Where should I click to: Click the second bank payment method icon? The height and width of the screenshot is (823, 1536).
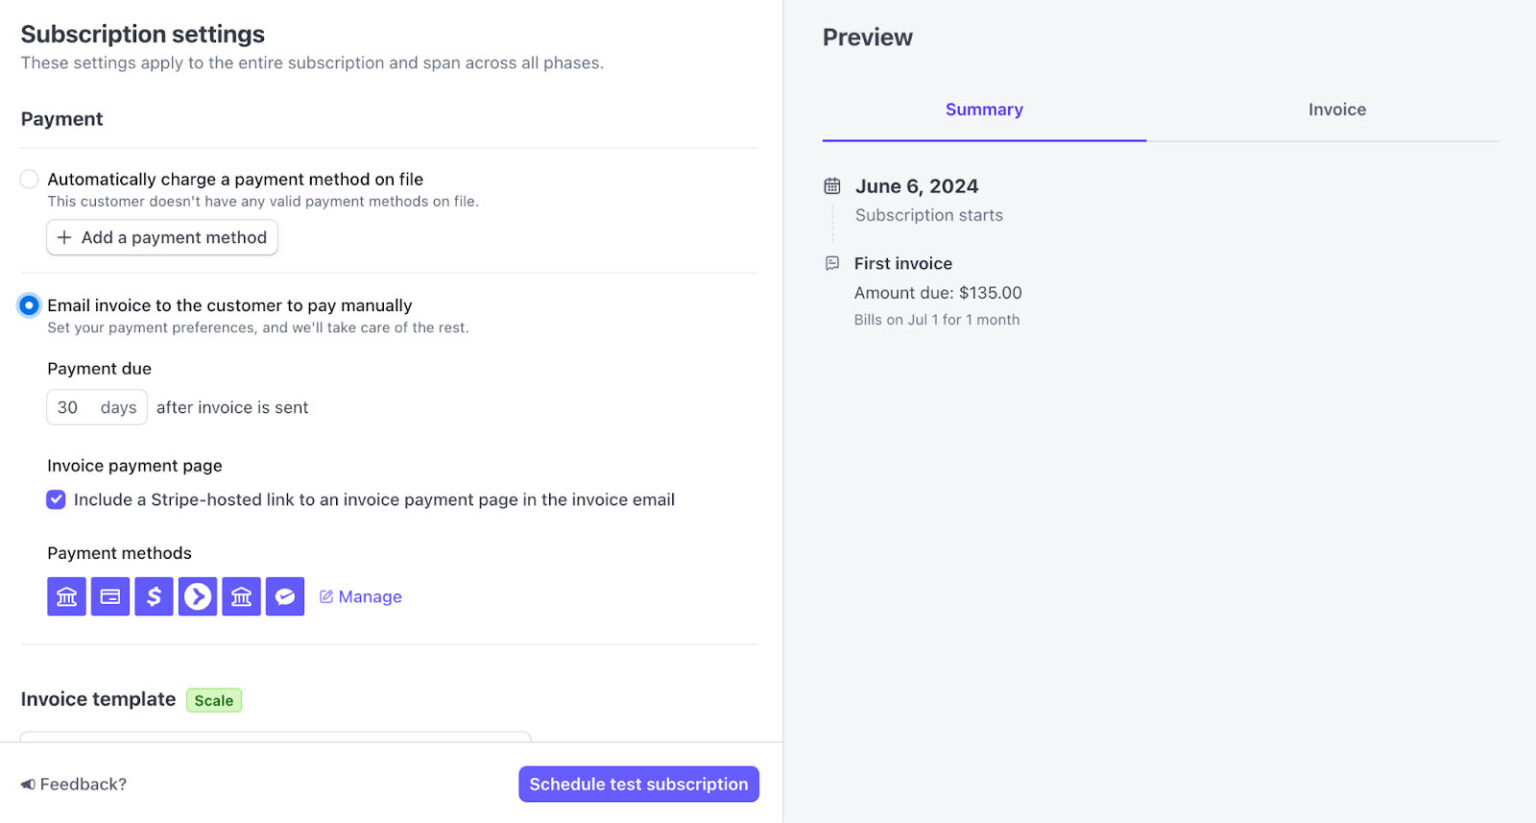click(x=241, y=596)
